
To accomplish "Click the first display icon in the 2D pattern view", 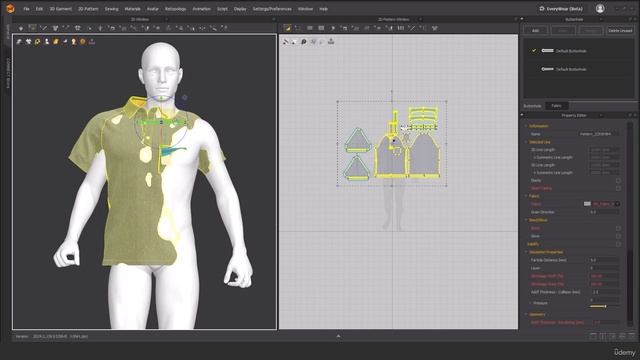I will pyautogui.click(x=286, y=42).
